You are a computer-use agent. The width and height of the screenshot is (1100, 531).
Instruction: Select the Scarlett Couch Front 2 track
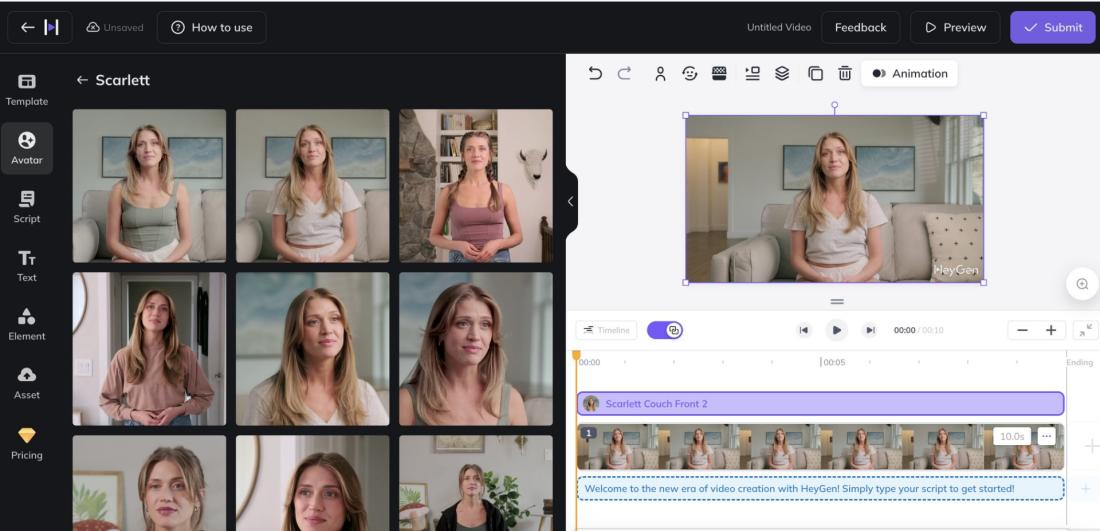pos(820,403)
